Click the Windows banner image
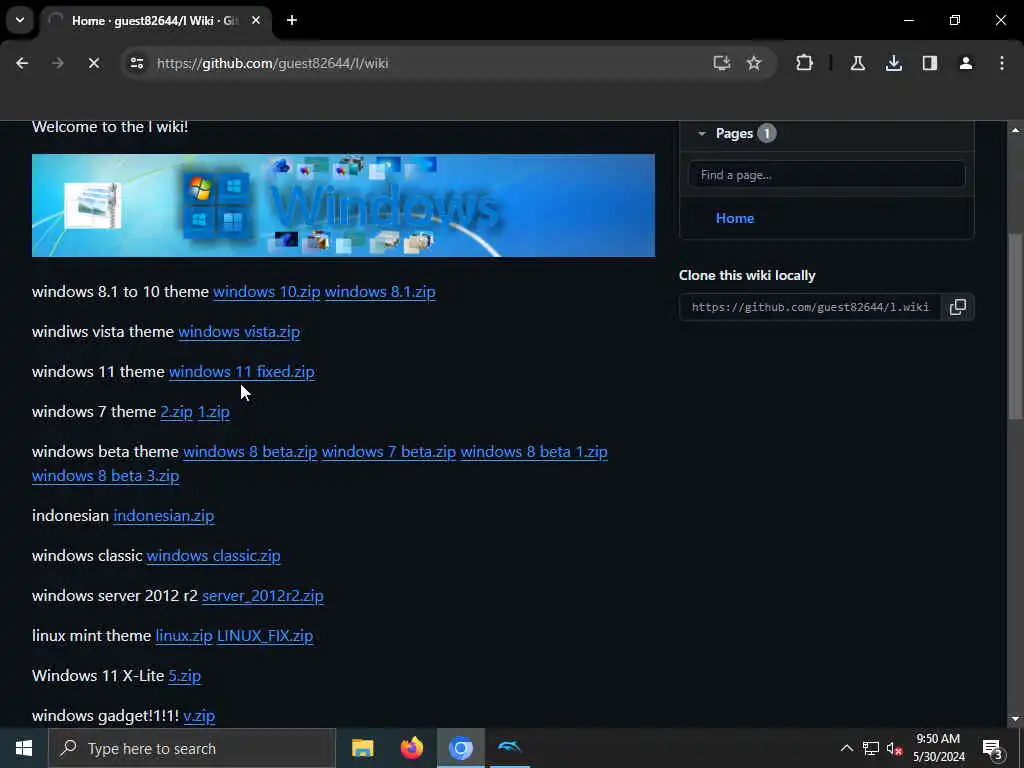1024x768 pixels. click(x=343, y=205)
